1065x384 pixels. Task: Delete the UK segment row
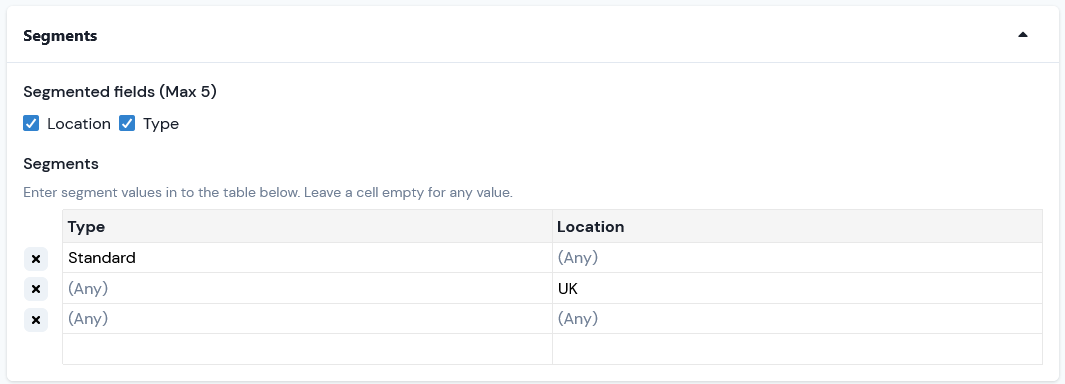(x=36, y=290)
